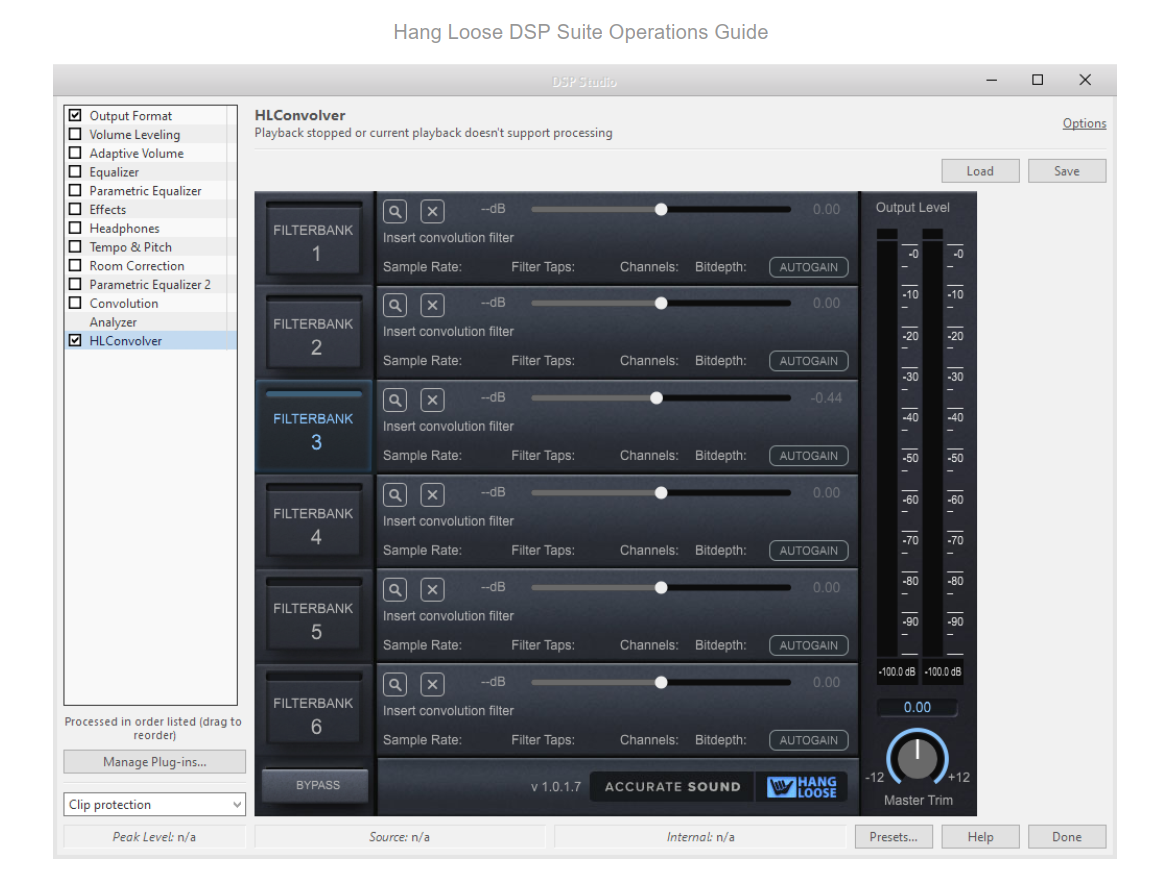
Task: Click the X clear icon in Filterbank 1
Action: (x=432, y=211)
